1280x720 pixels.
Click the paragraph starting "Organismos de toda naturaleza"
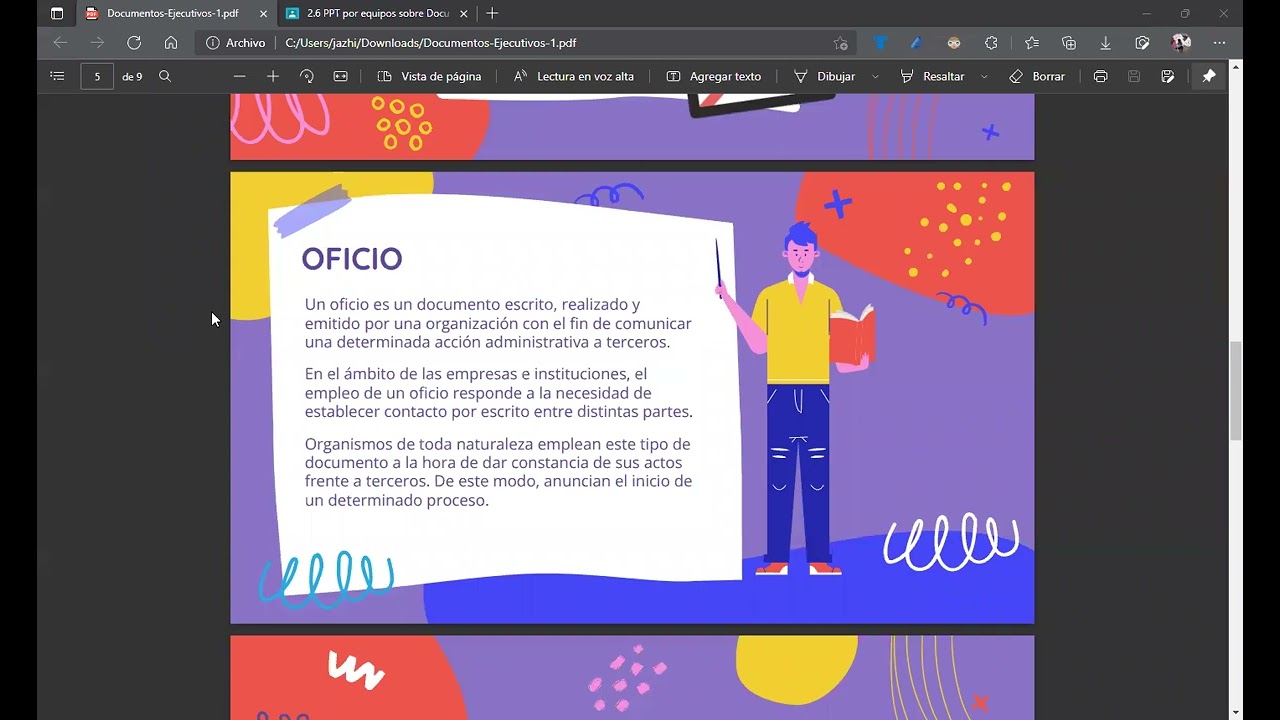click(x=498, y=472)
